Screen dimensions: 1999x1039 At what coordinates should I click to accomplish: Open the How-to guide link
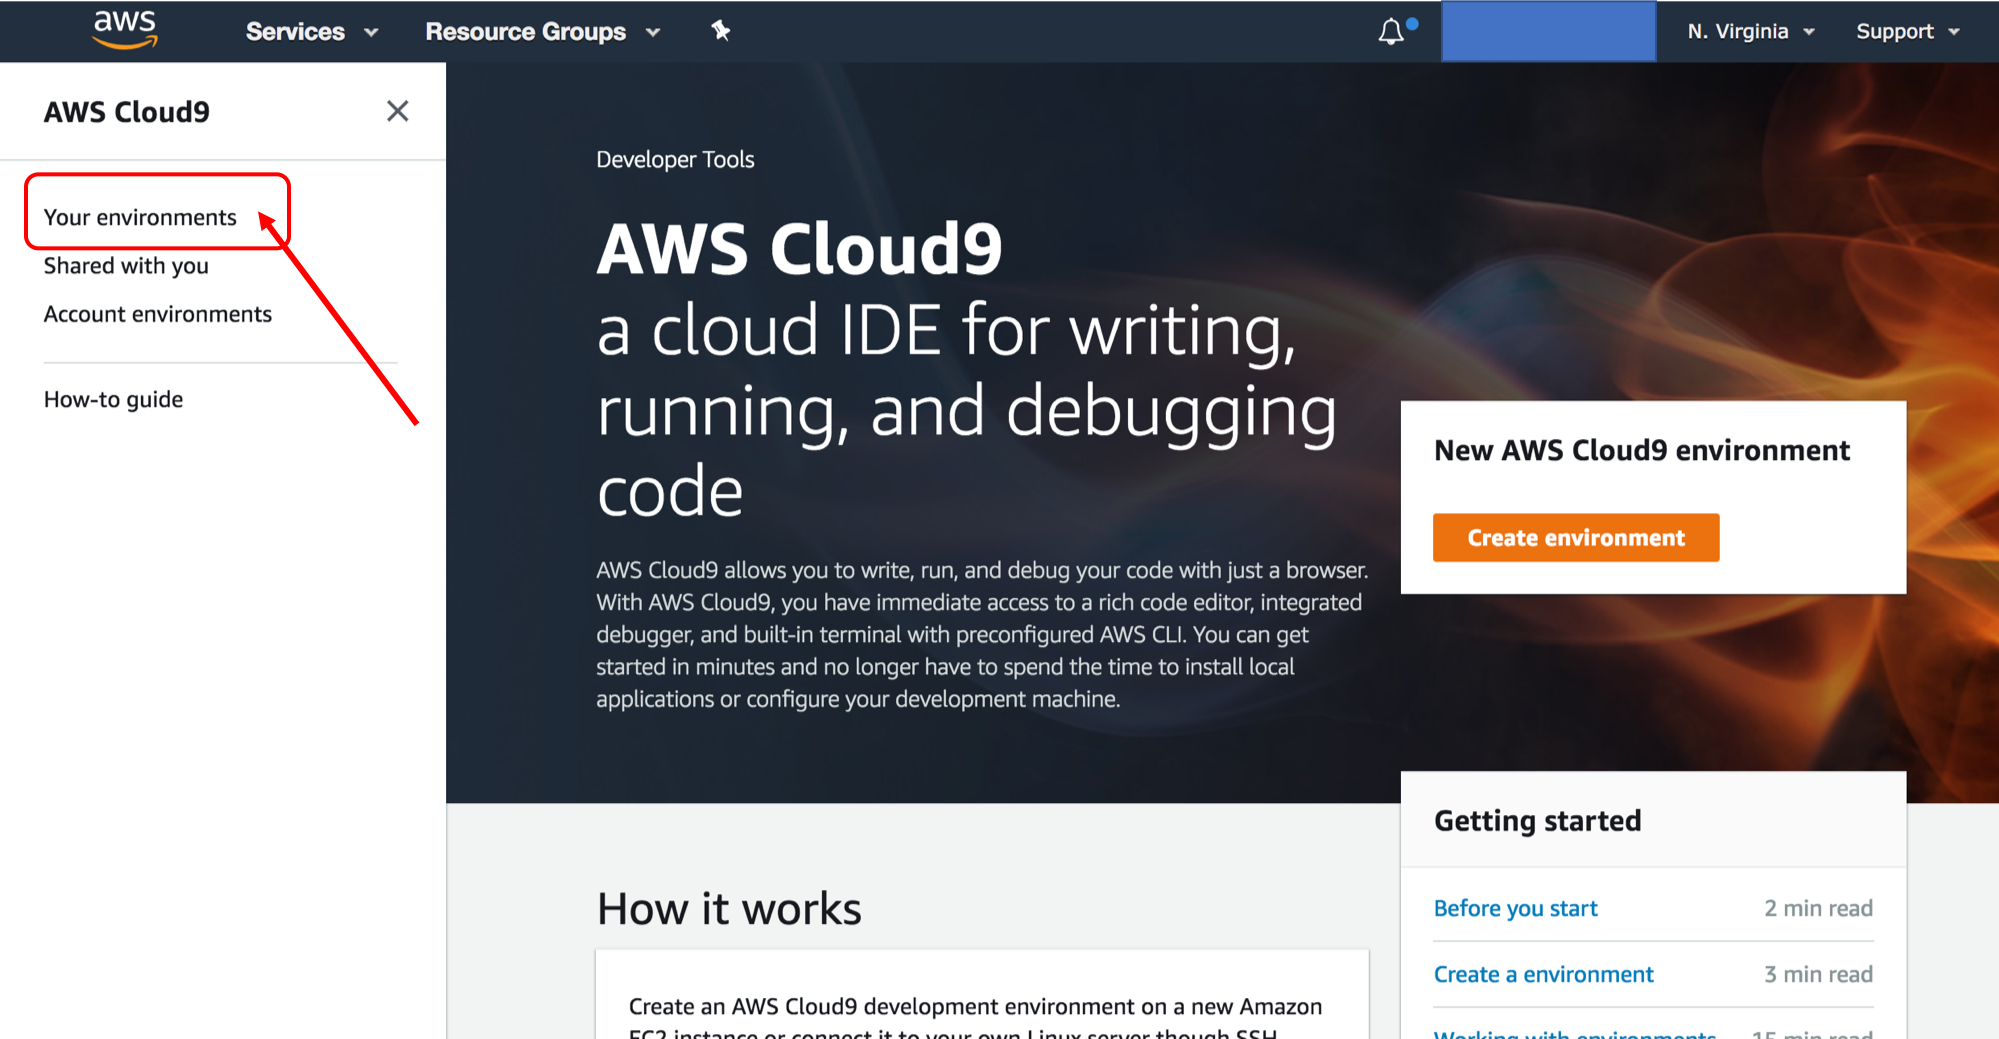pyautogui.click(x=113, y=400)
